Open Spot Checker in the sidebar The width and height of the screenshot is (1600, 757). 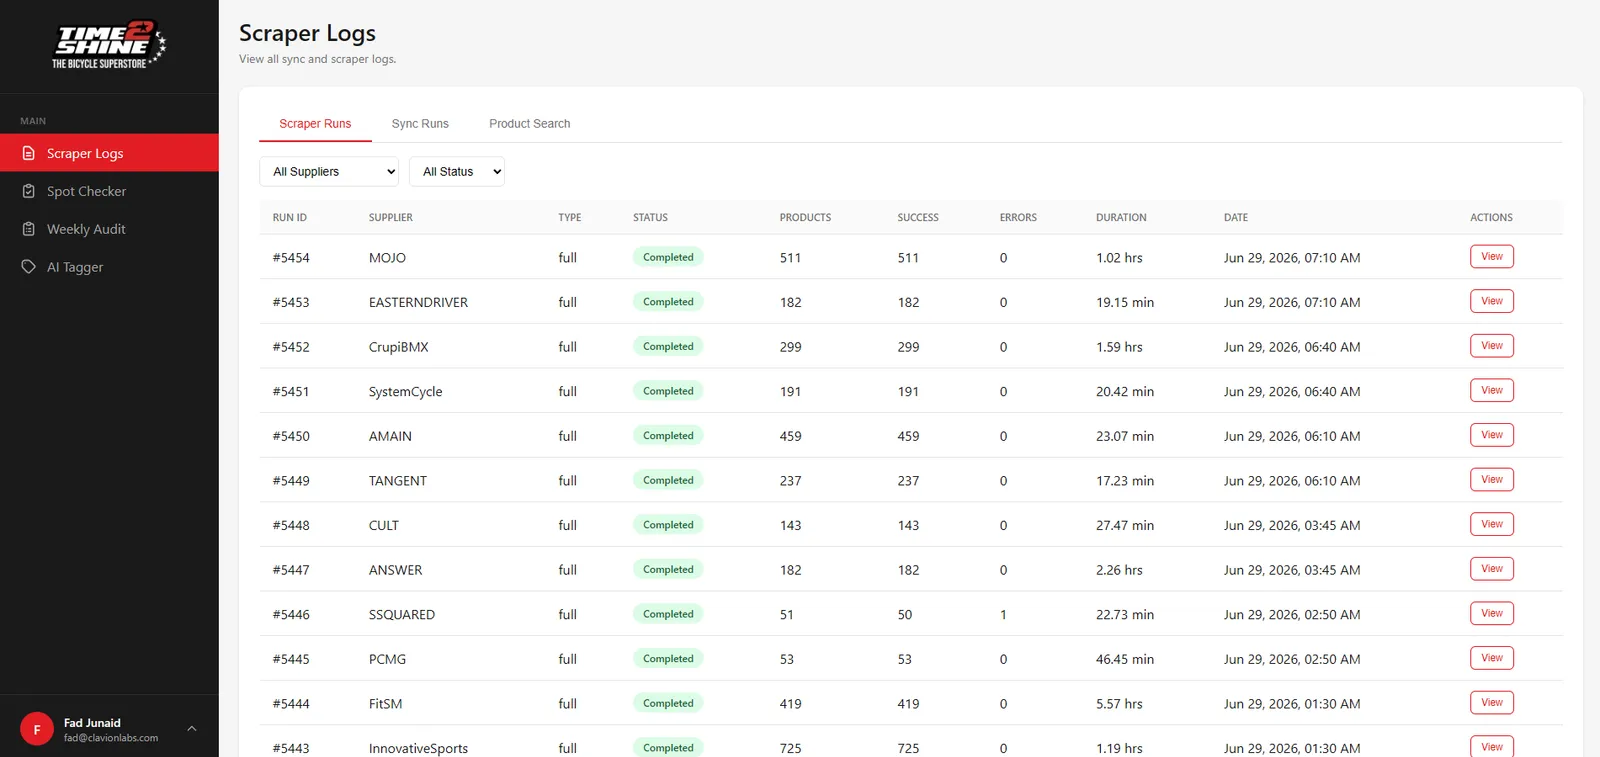(109, 191)
